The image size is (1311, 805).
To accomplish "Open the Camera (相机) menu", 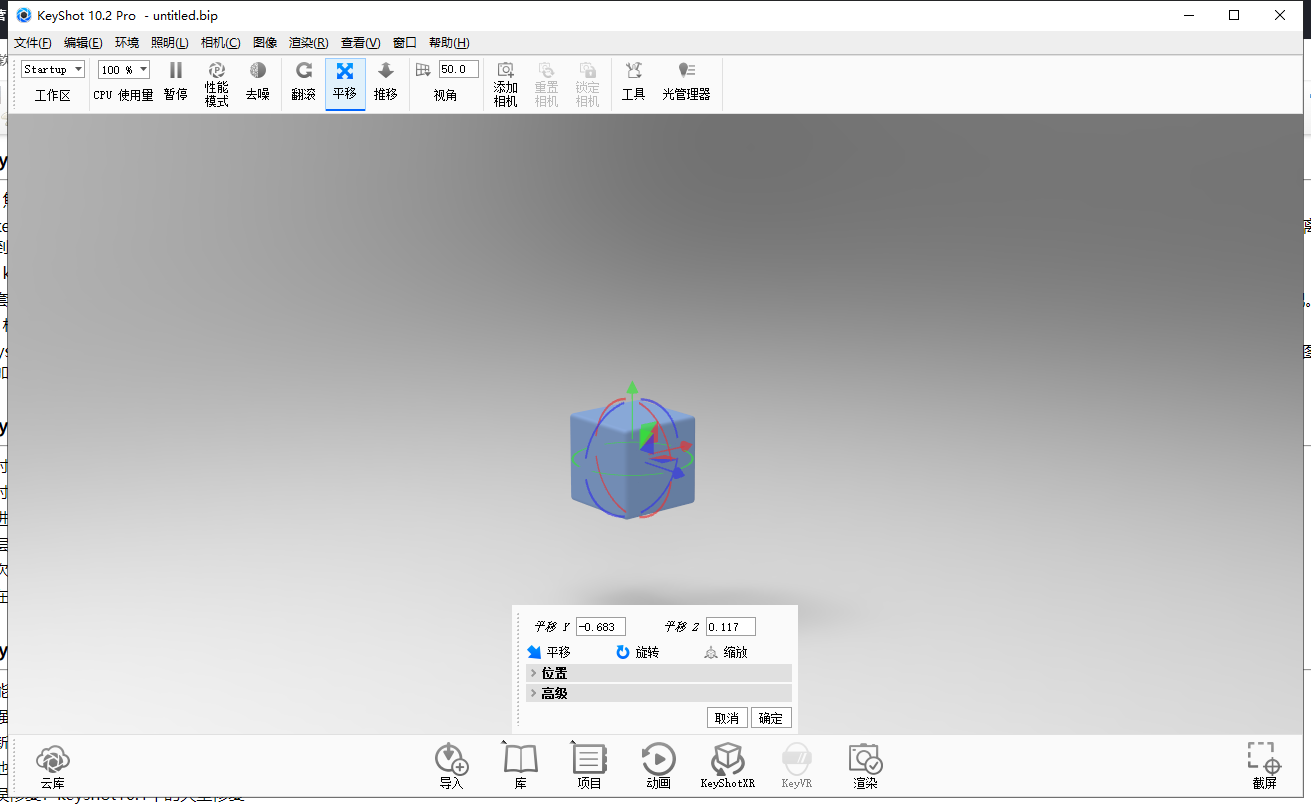I will (x=220, y=43).
